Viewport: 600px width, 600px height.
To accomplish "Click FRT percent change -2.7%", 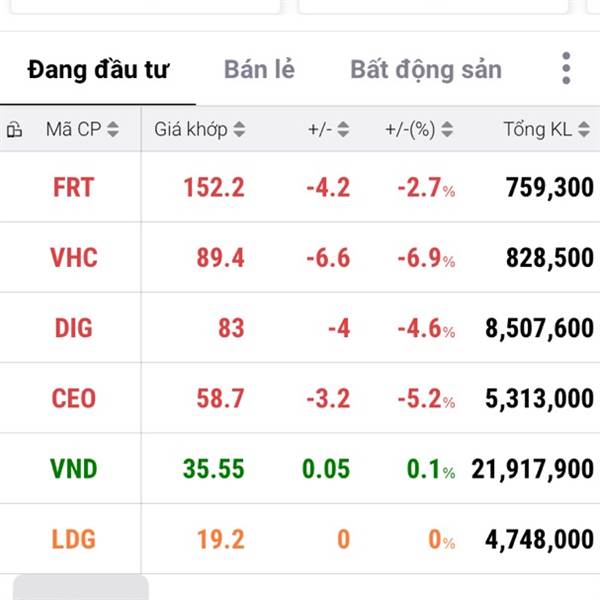I will pos(426,188).
